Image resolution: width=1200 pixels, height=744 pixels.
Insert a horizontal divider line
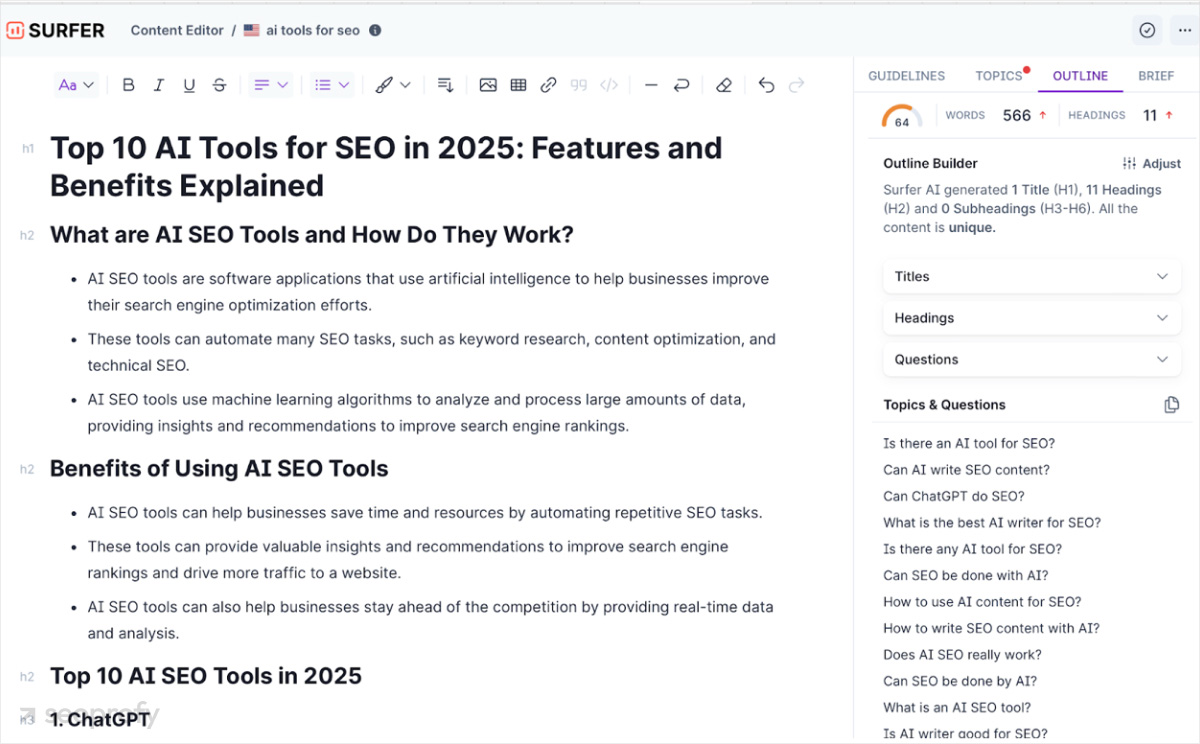click(x=651, y=85)
